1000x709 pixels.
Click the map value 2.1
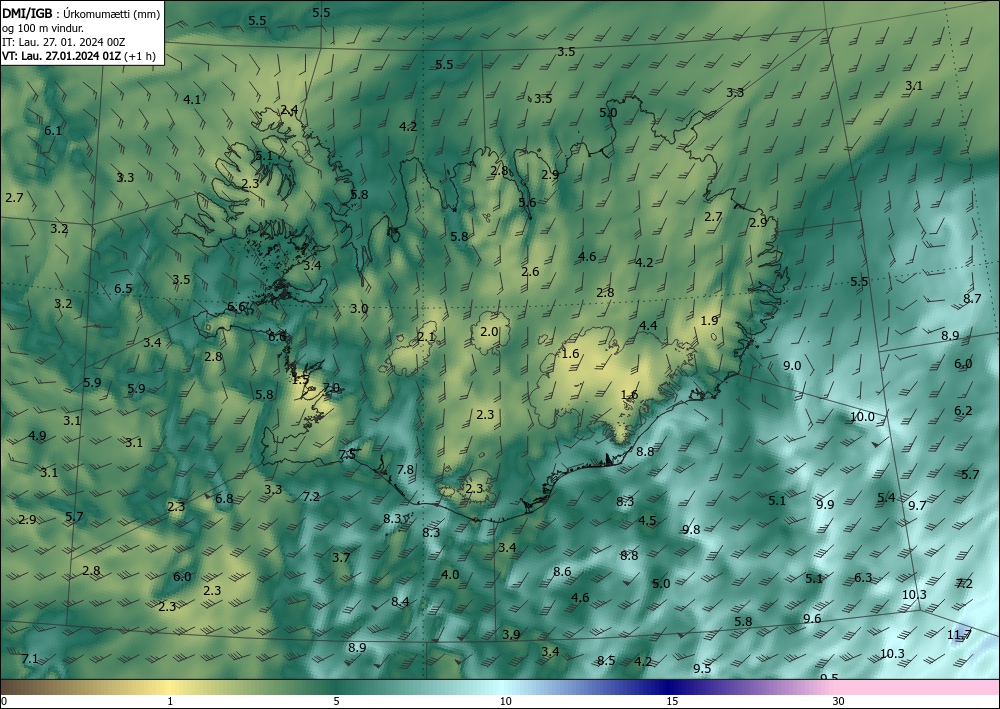coord(426,337)
